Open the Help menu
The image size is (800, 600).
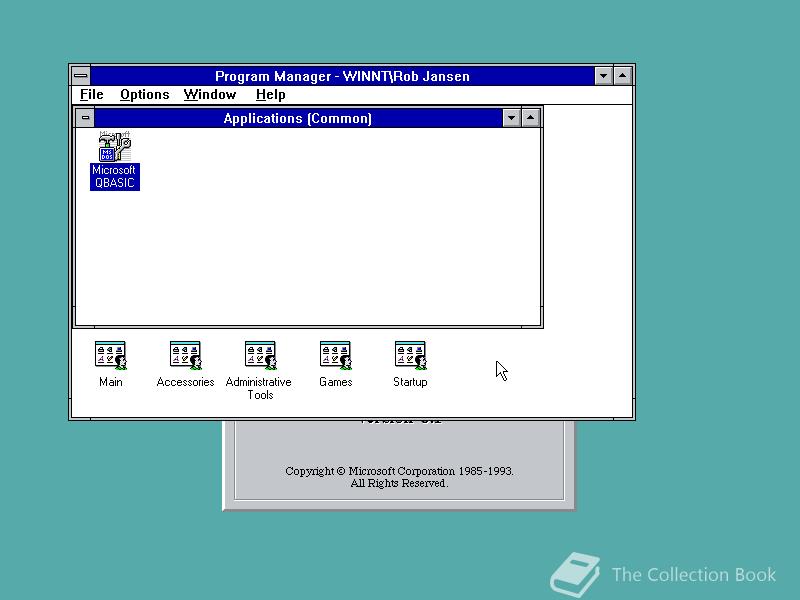click(270, 94)
